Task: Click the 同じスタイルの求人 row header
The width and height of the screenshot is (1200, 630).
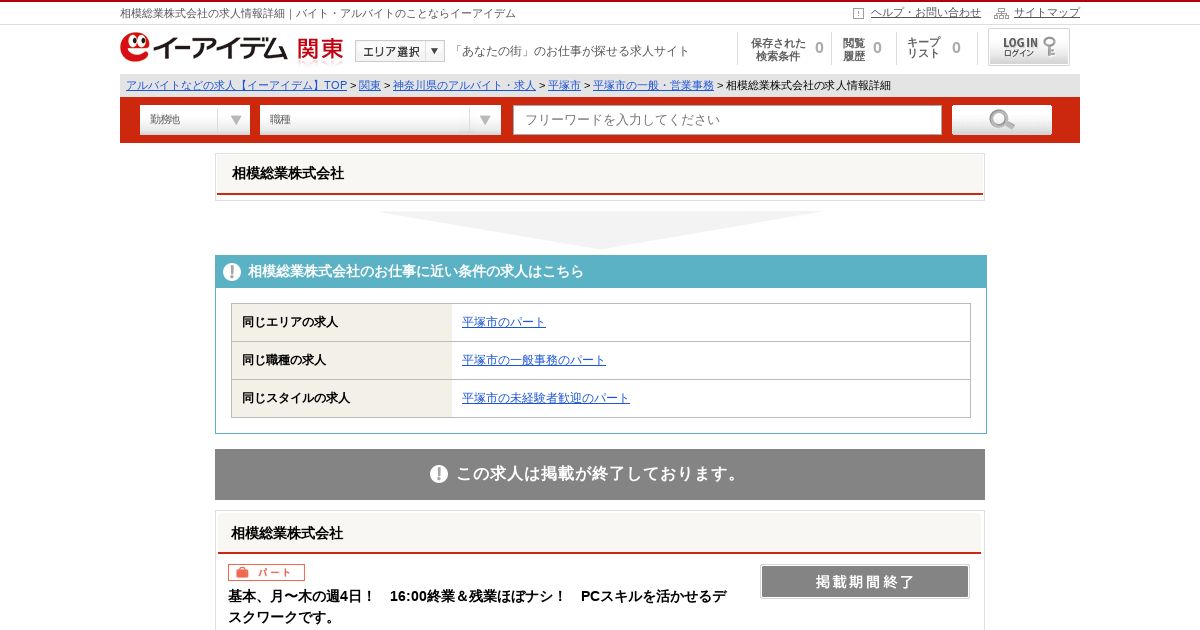Action: tap(341, 398)
